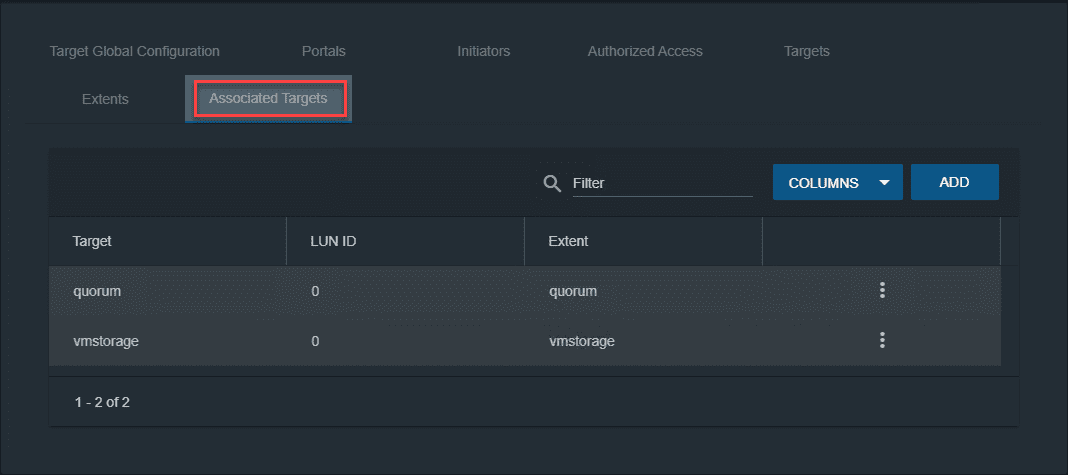
Task: Click the LUN ID value in vmstorage row
Action: tap(315, 341)
